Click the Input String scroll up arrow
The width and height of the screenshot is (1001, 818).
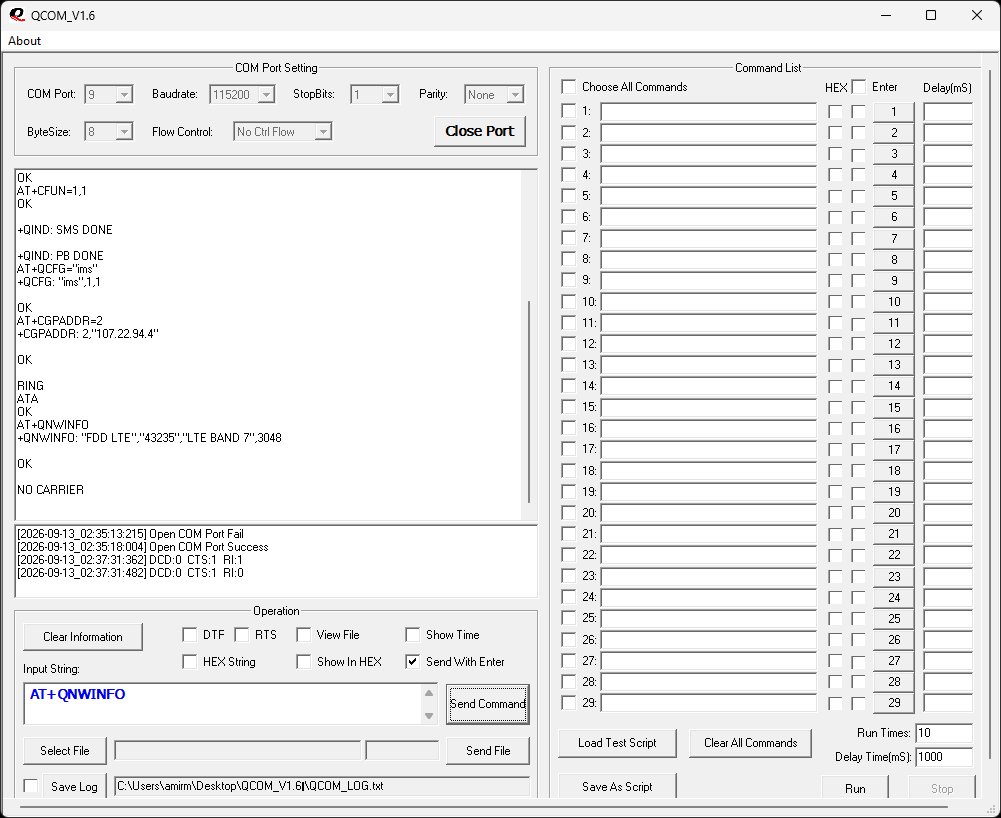coord(429,693)
